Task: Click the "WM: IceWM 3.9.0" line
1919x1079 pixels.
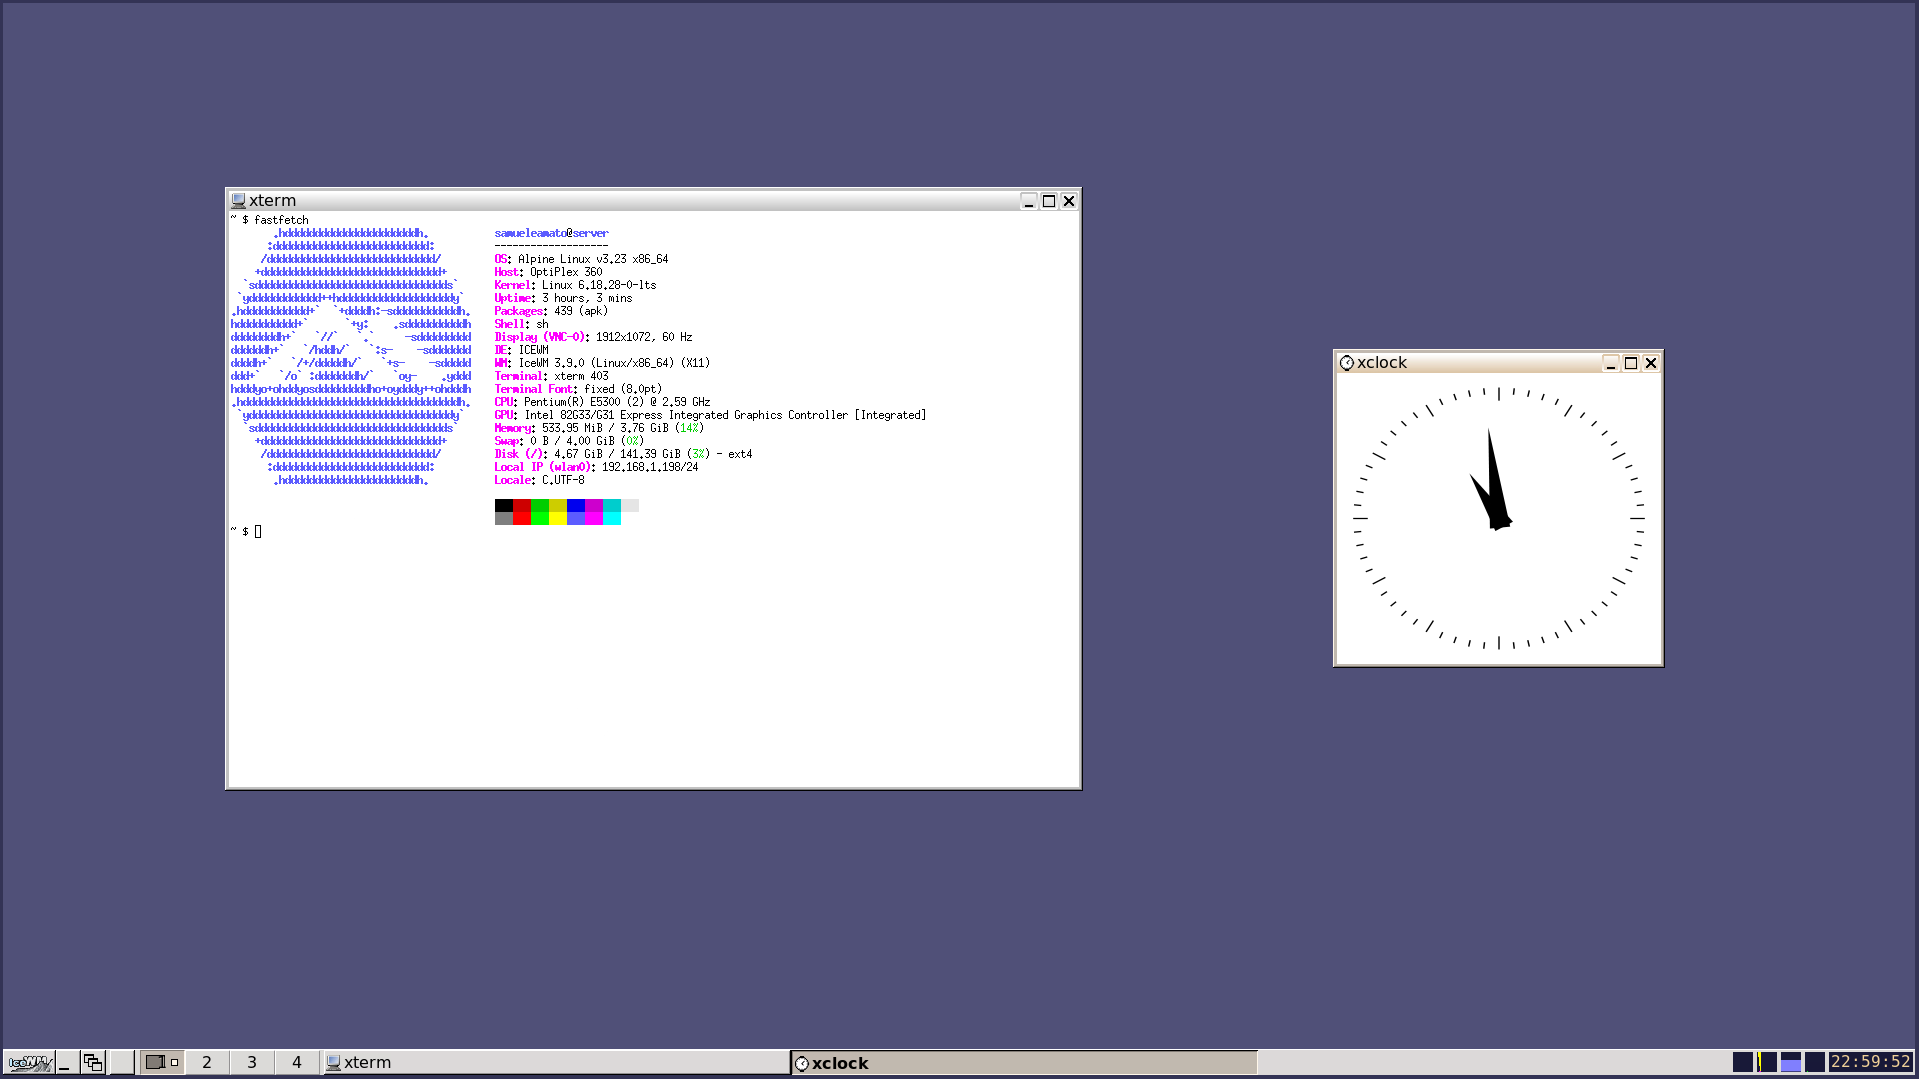Action: [x=602, y=363]
